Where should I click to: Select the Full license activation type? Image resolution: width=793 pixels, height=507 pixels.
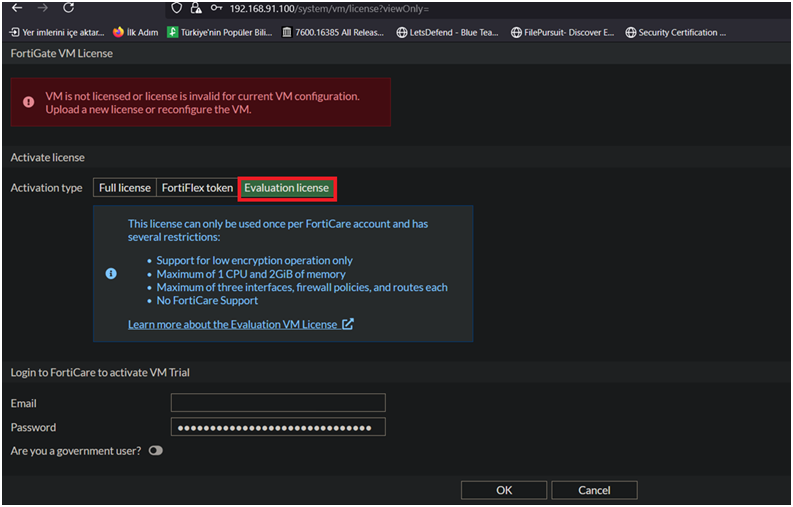click(x=124, y=188)
